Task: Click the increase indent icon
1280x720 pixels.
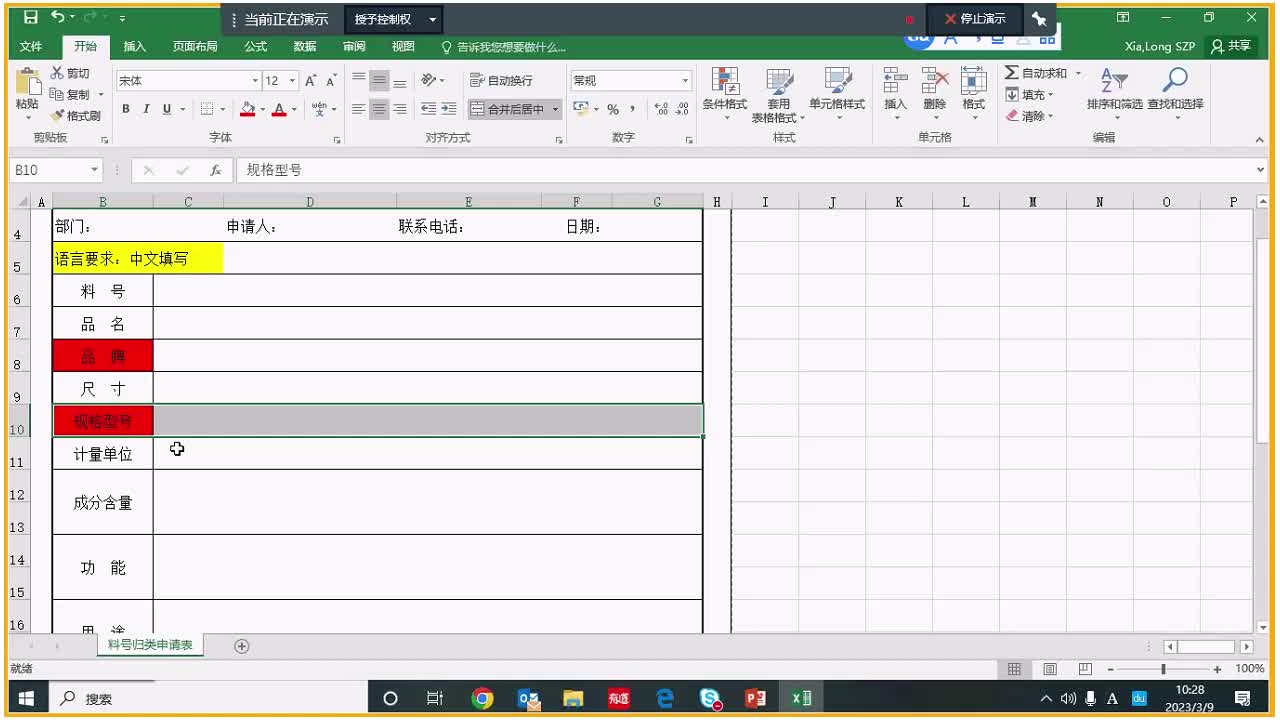Action: click(449, 109)
